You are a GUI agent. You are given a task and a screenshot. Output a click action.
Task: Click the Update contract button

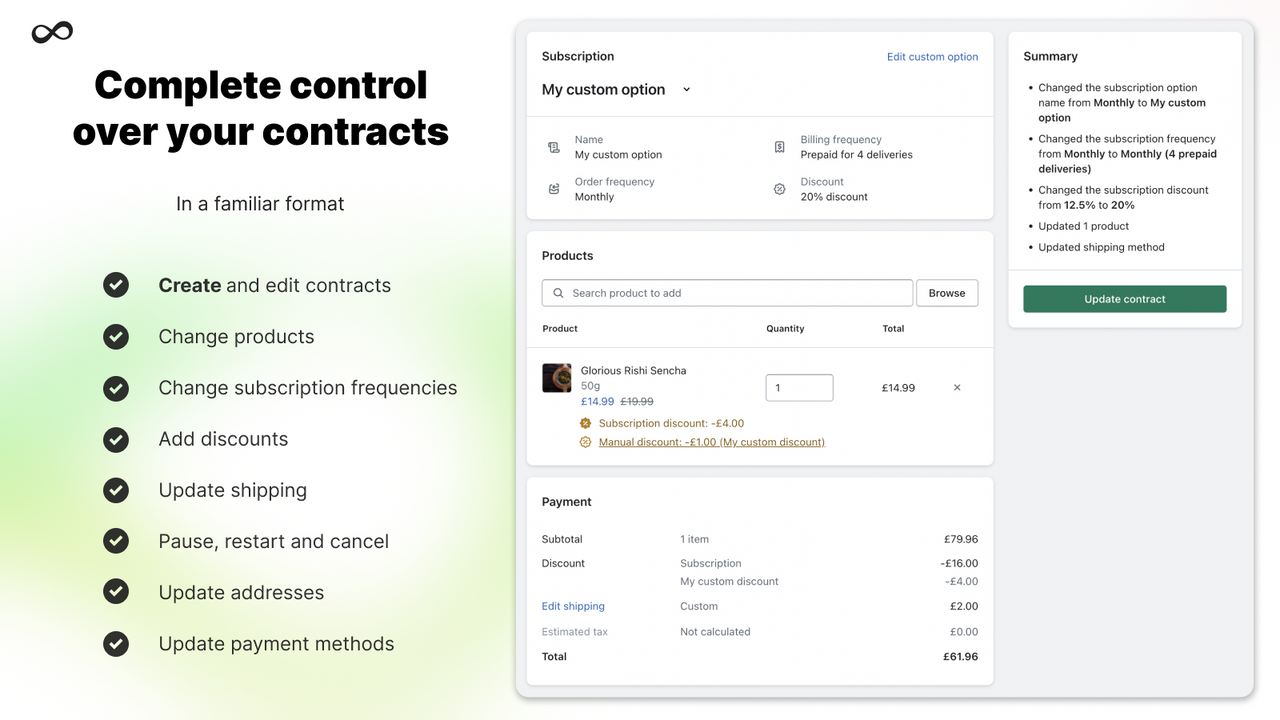coord(1124,298)
